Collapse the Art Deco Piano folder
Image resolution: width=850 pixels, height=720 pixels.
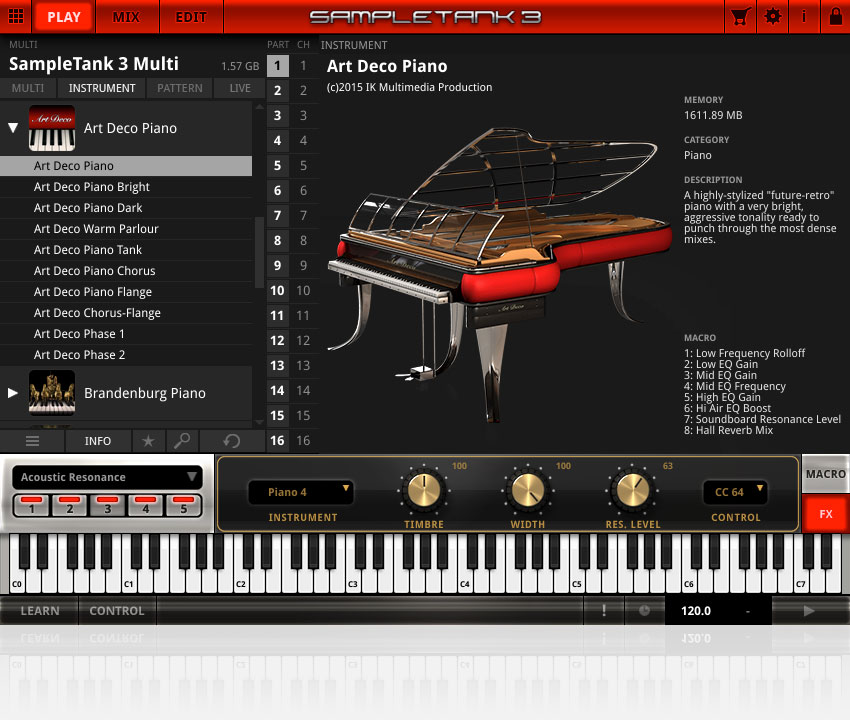[13, 128]
